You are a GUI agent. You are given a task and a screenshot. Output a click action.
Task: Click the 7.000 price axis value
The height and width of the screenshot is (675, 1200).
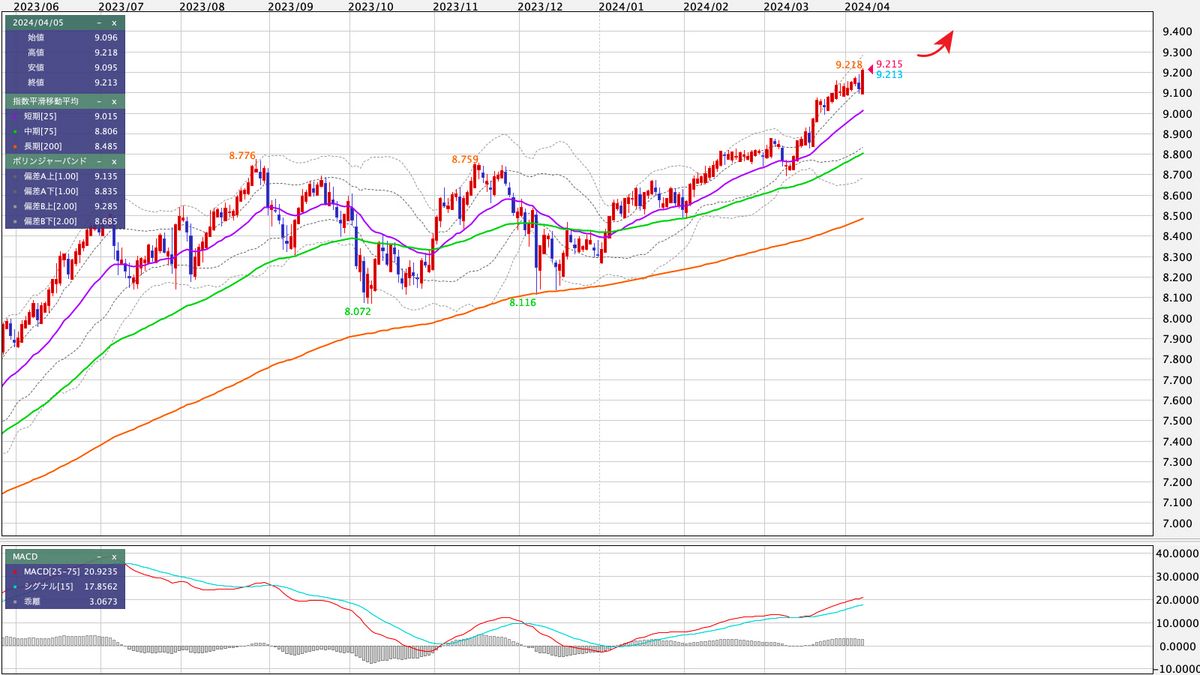click(x=1177, y=524)
